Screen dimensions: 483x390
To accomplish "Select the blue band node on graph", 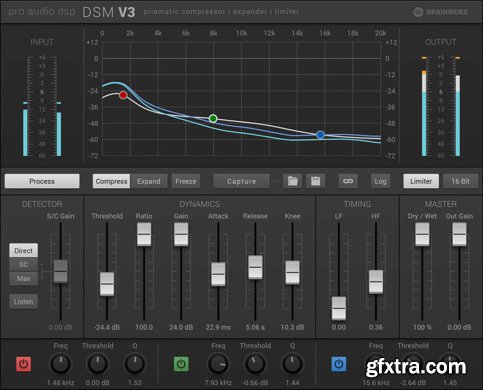I will tap(320, 135).
